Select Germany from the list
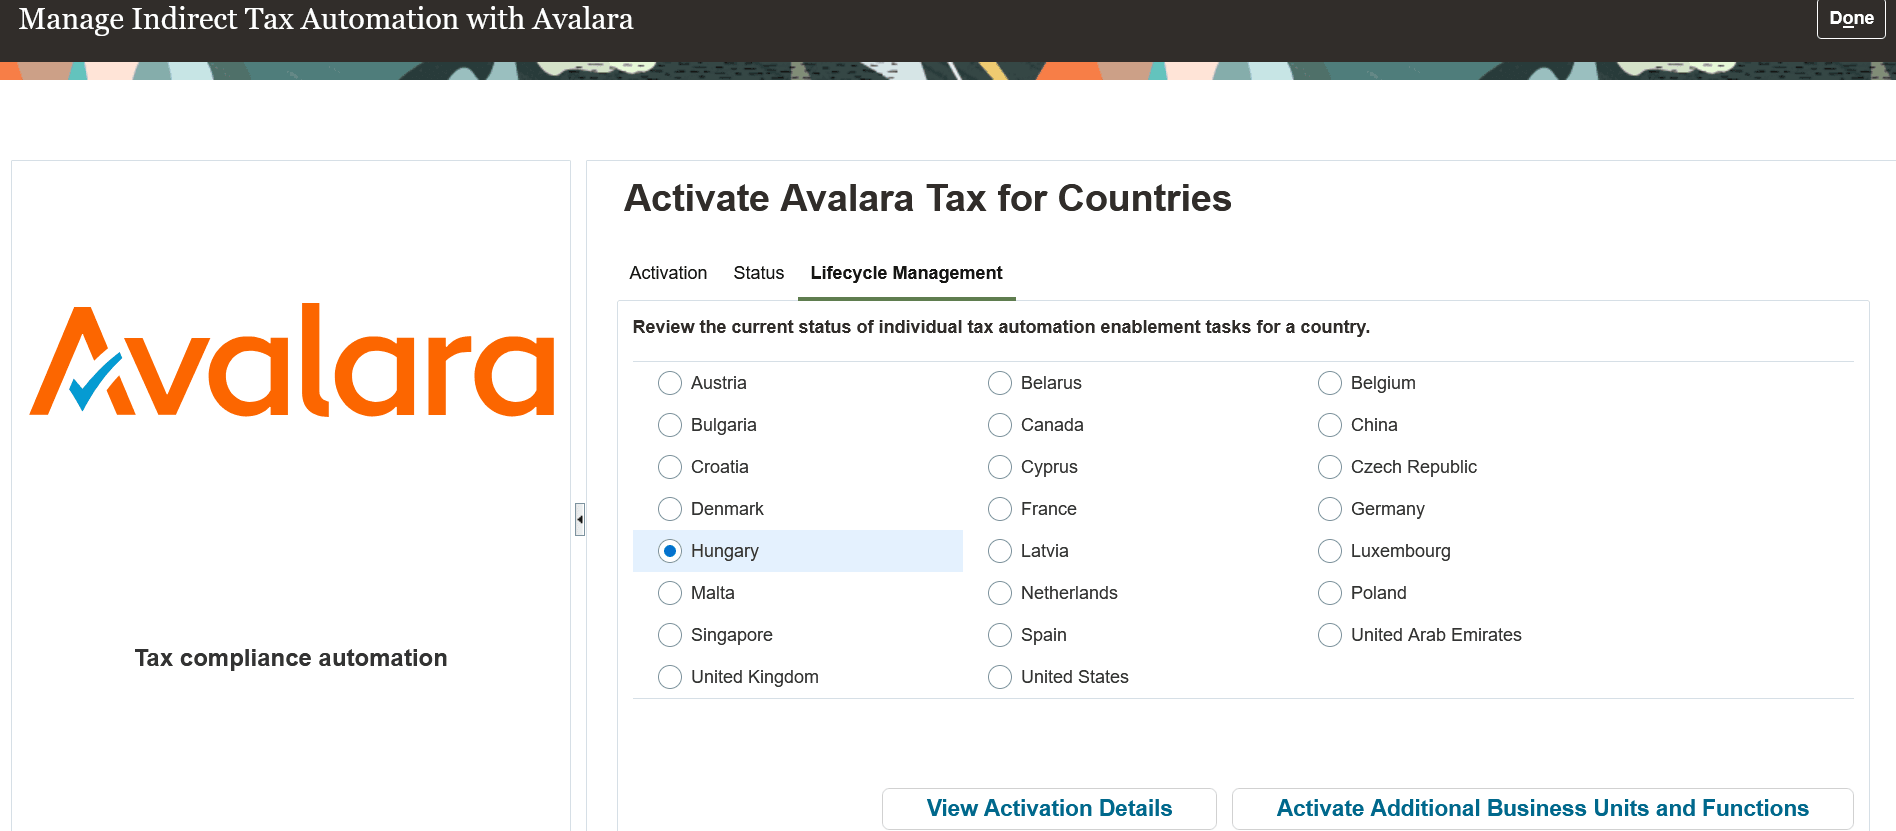 pos(1330,509)
